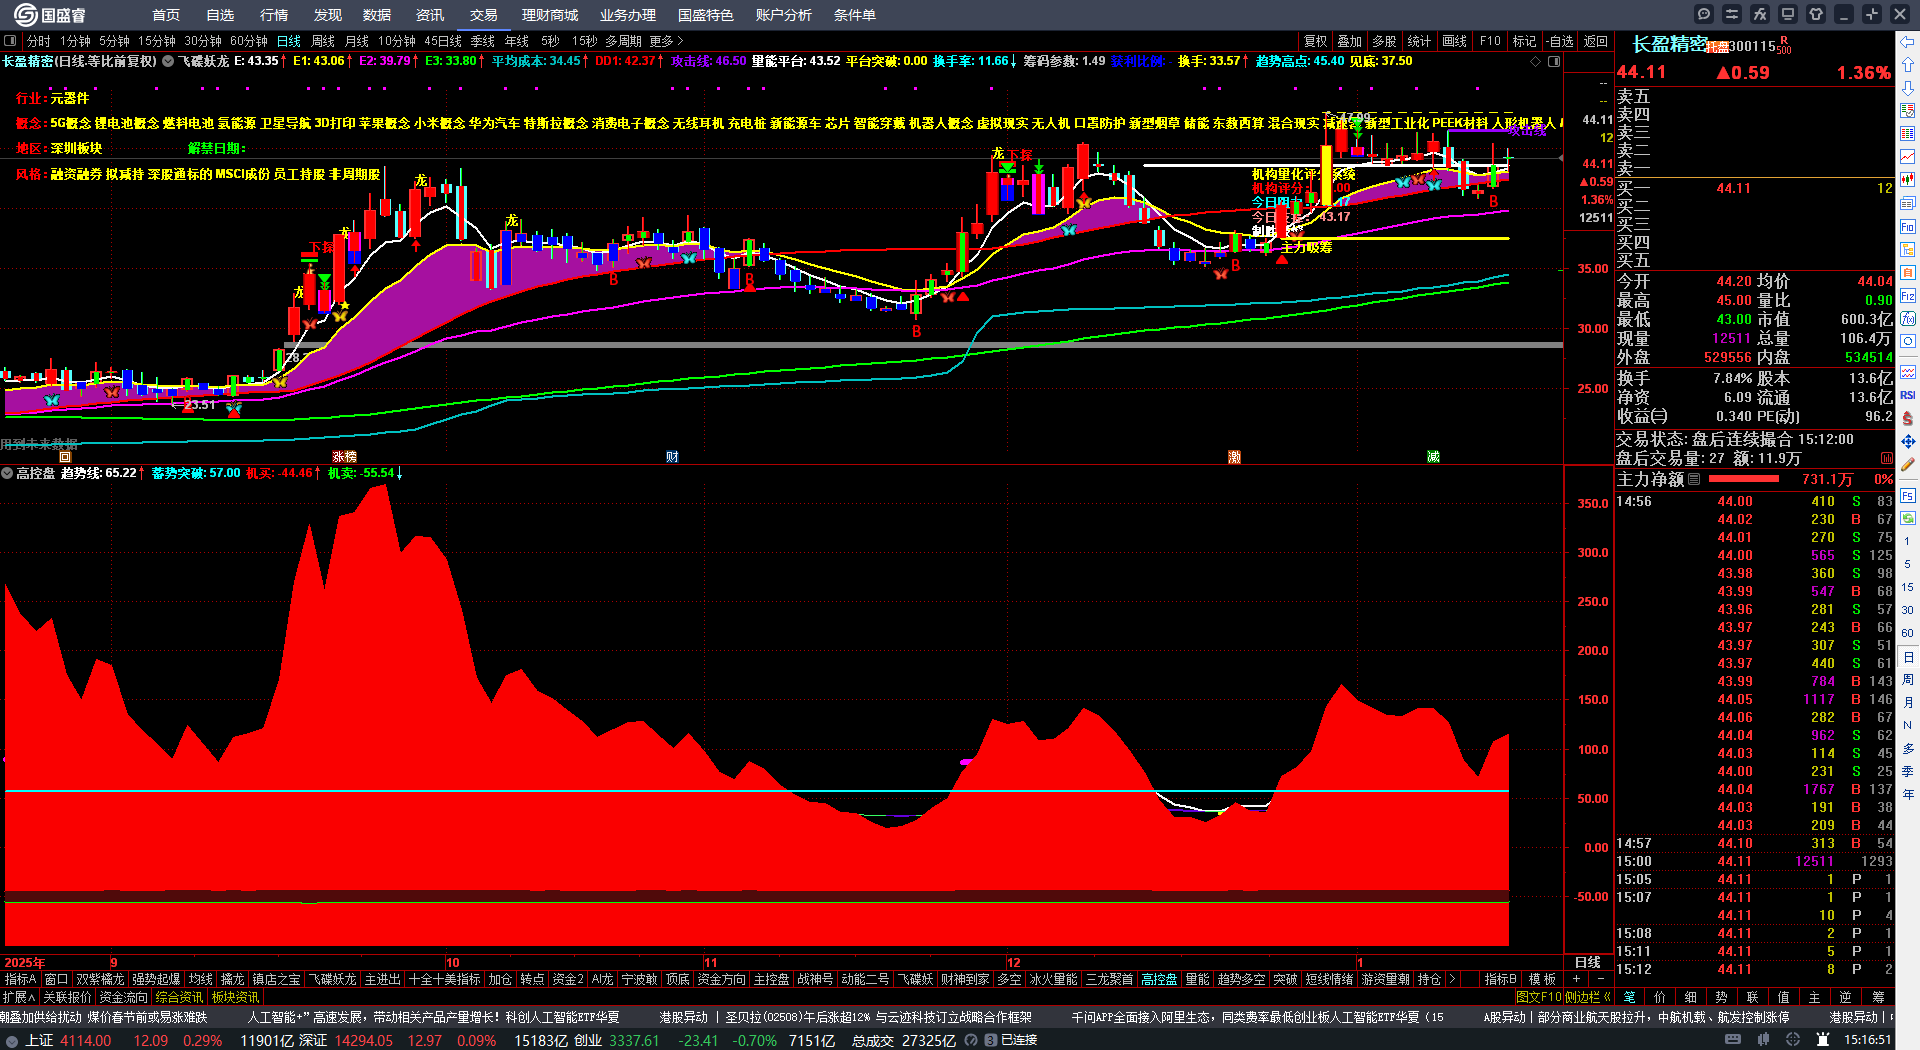Image resolution: width=1920 pixels, height=1050 pixels.
Task: Click the red 主力净额 progress bar
Action: click(x=1742, y=479)
